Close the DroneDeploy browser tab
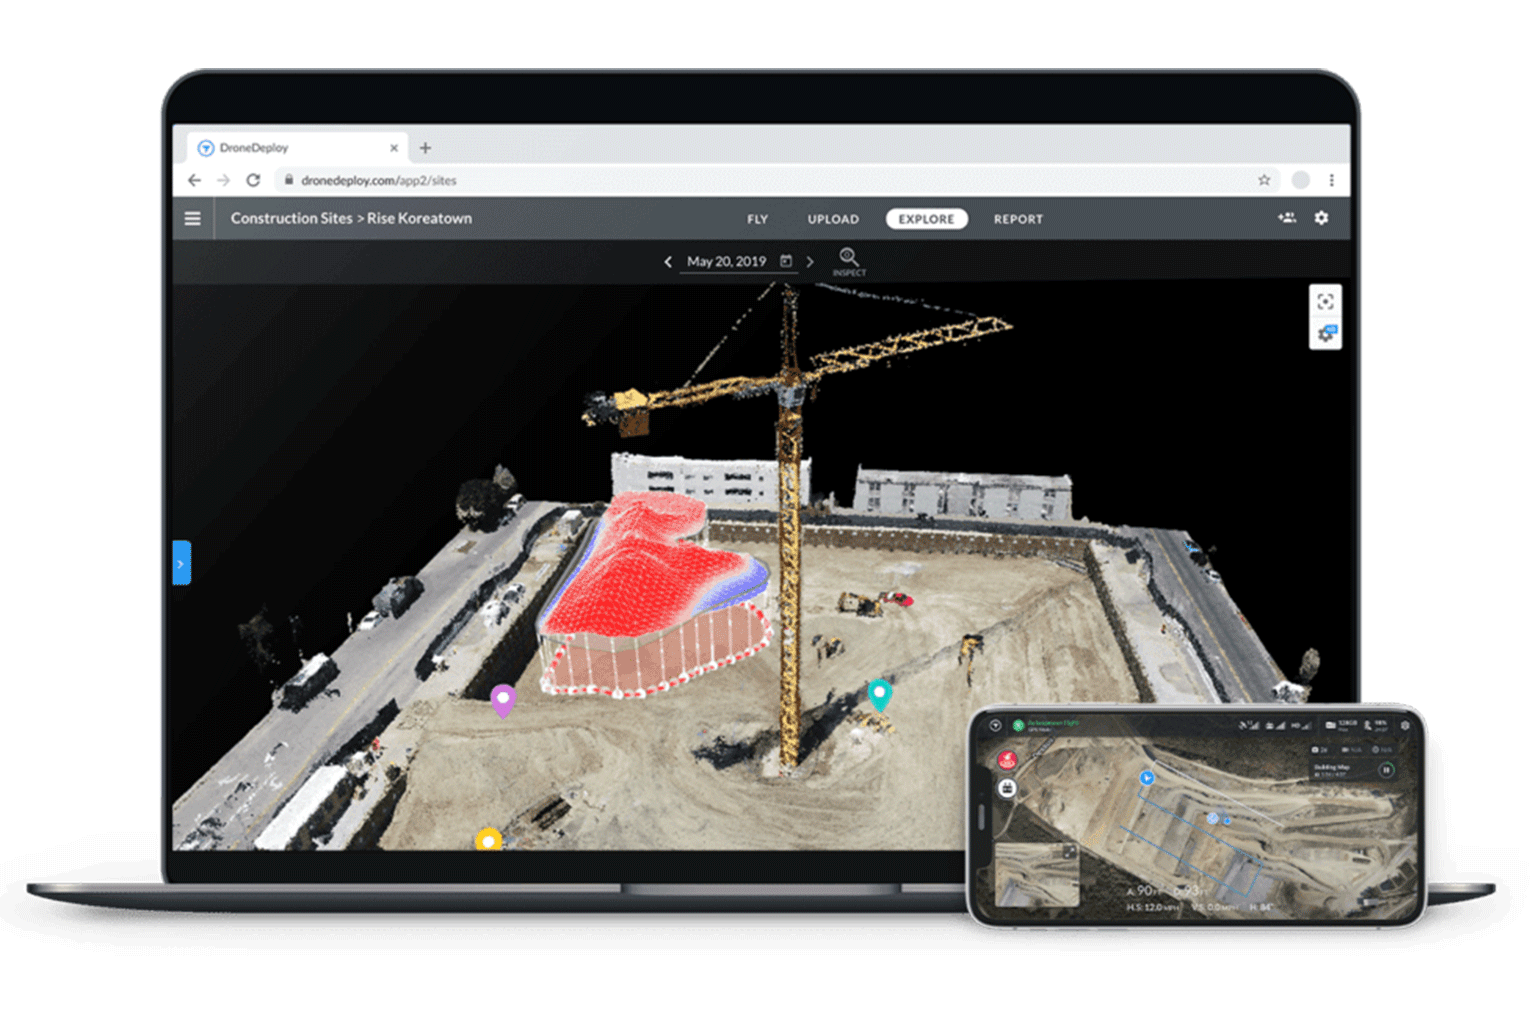This screenshot has width=1536, height=1024. pos(394,148)
